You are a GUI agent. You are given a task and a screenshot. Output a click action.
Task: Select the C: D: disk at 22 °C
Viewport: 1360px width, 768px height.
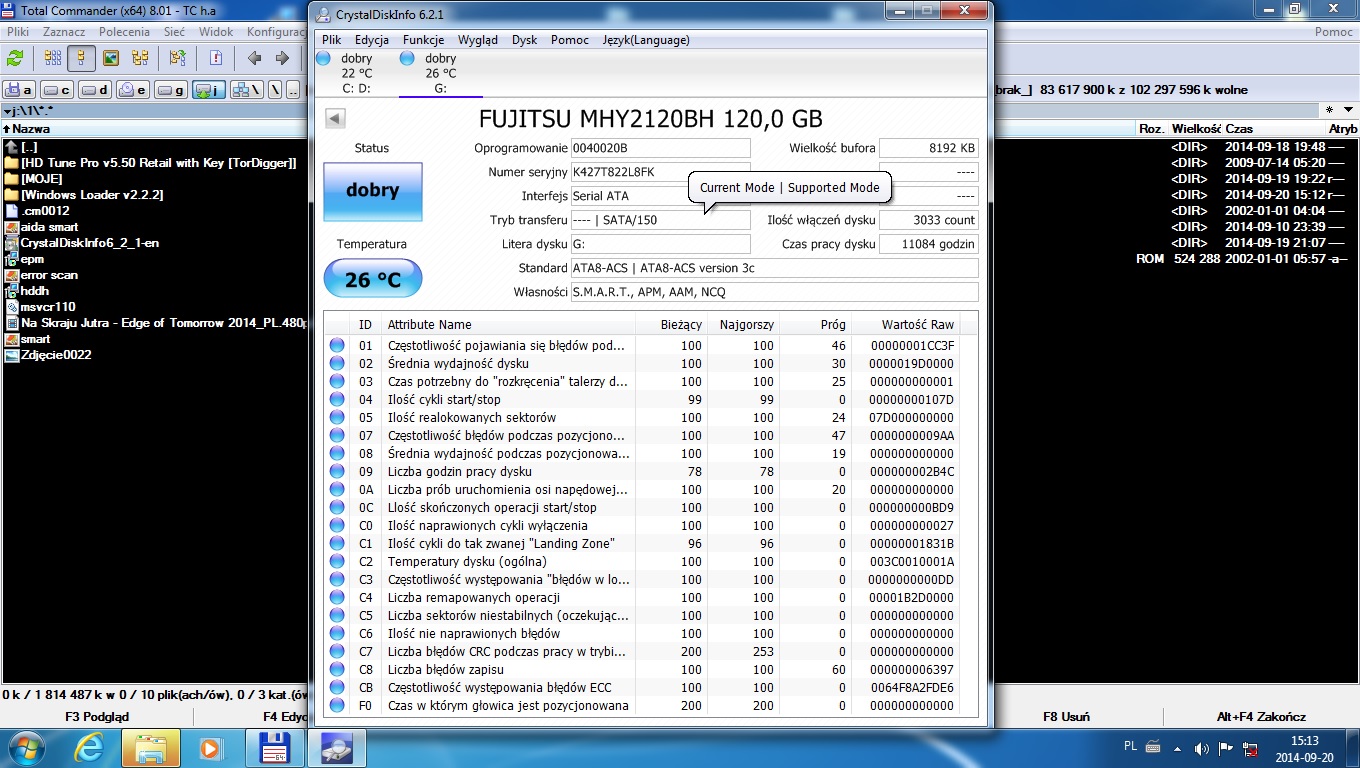(356, 73)
